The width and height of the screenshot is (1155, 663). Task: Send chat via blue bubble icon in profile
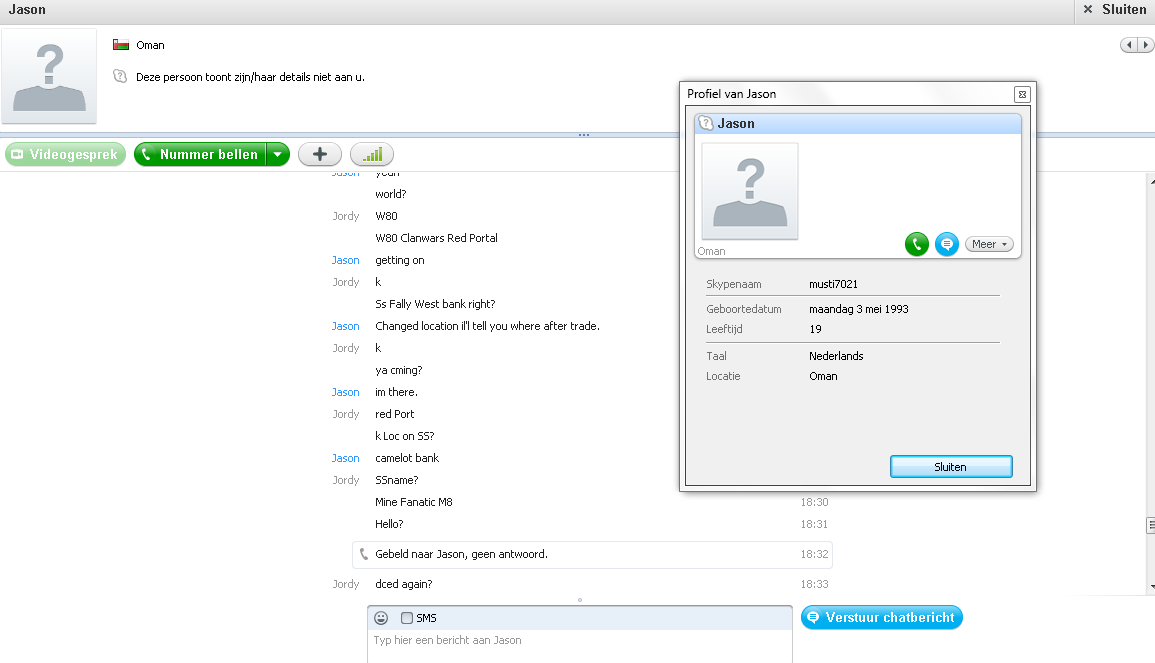pyautogui.click(x=947, y=244)
